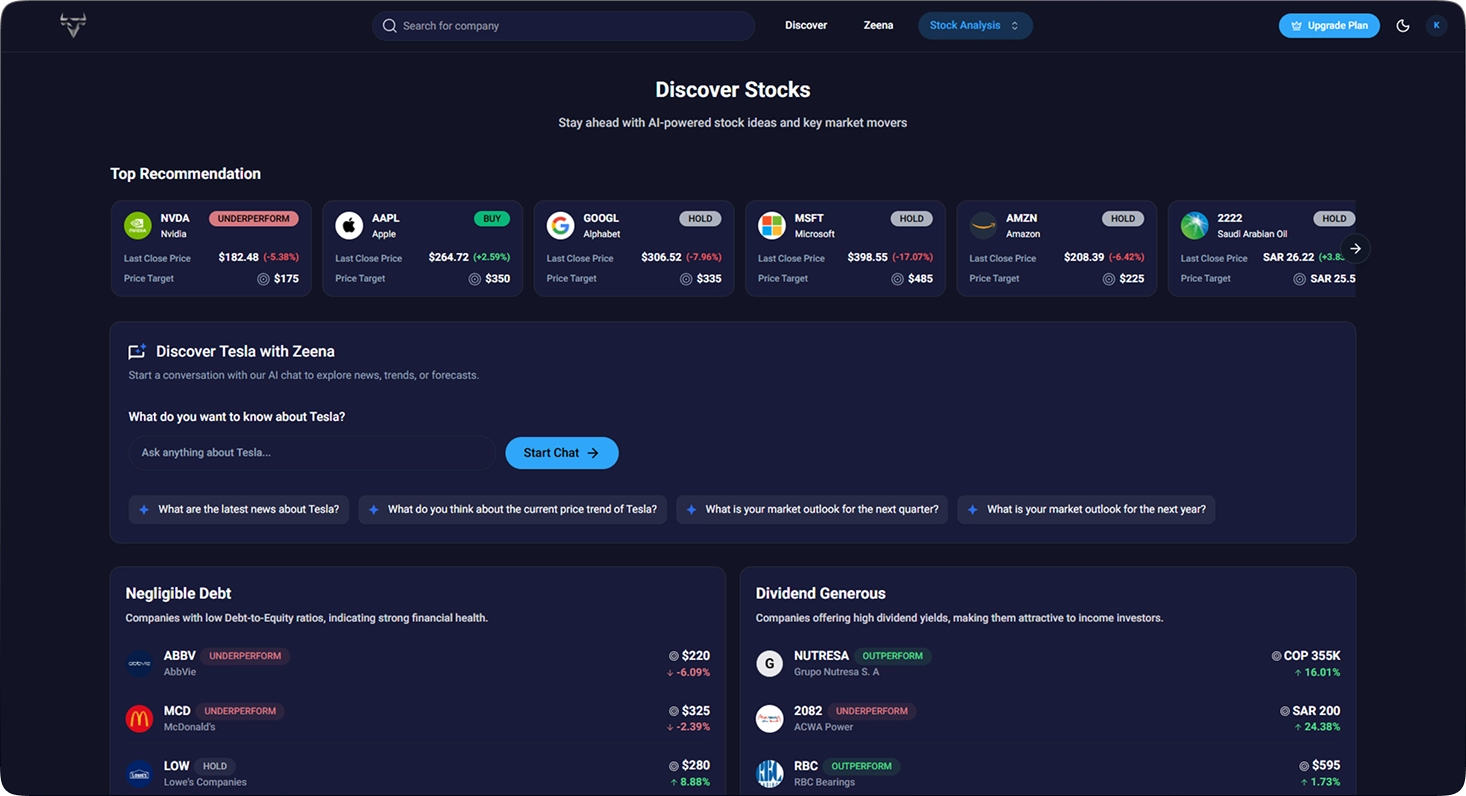Expand the Stock Analysis dropdown
The height and width of the screenshot is (796, 1466).
[975, 26]
